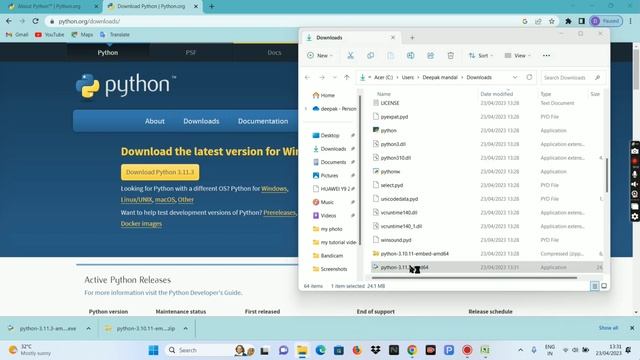
Task: Open recent locations chevron near the up arrow
Action: point(334,78)
